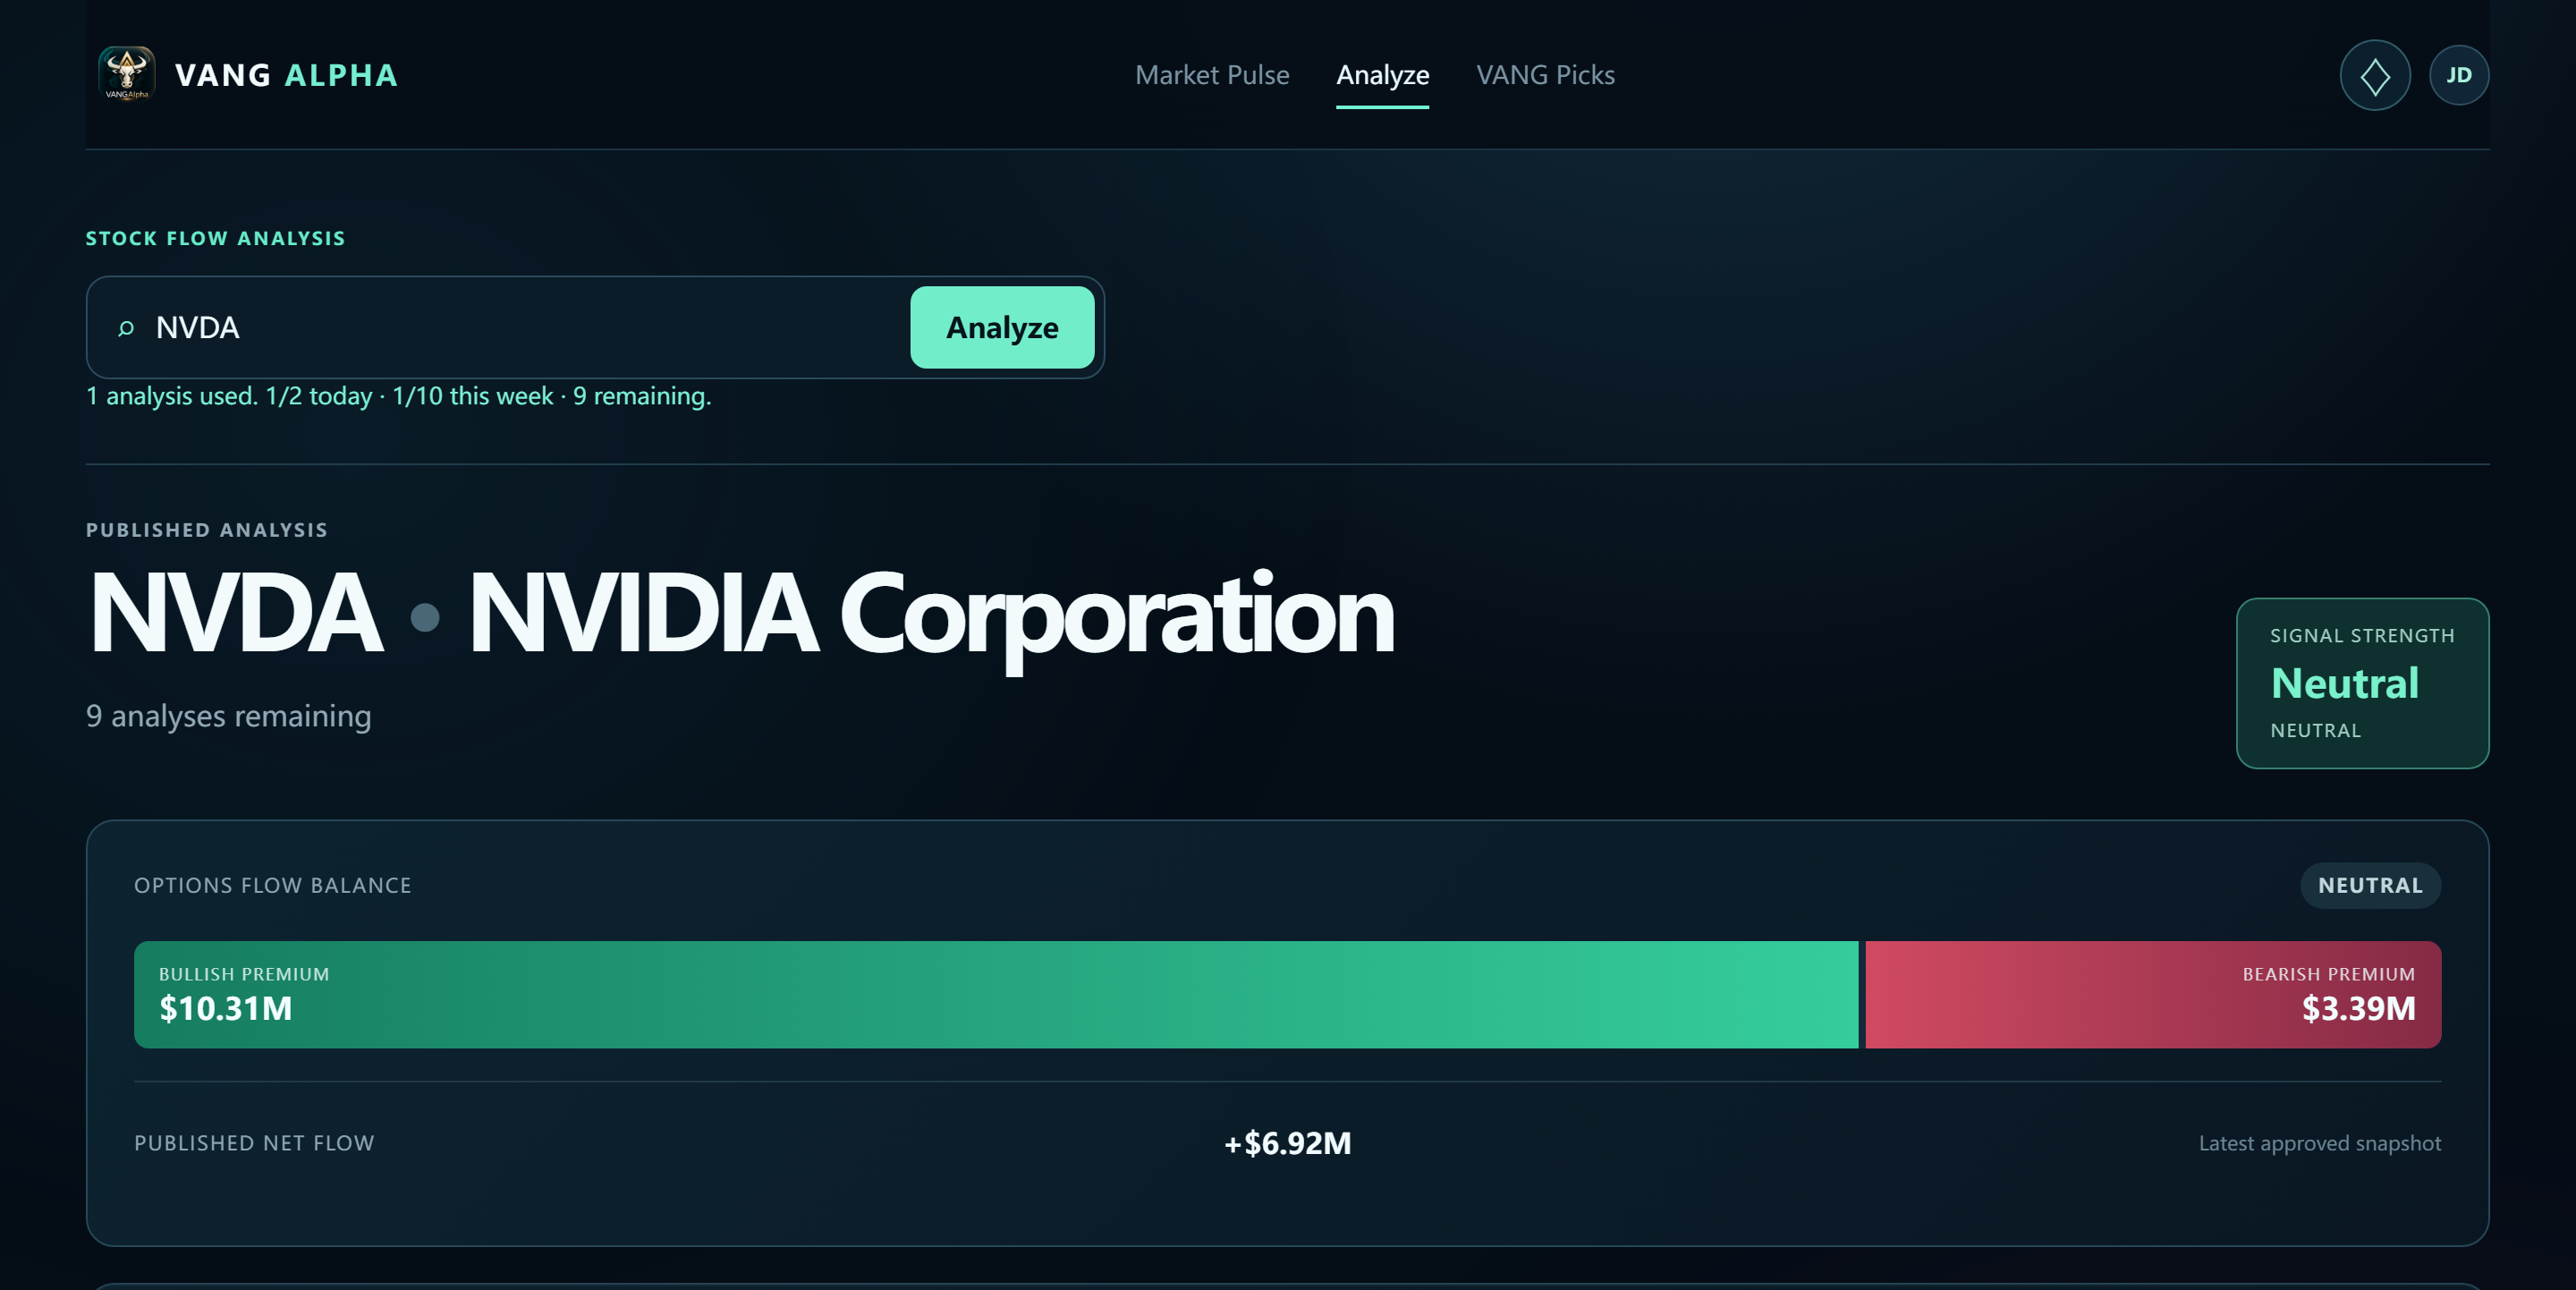This screenshot has width=2576, height=1290.
Task: Go to the Market Pulse tab
Action: pyautogui.click(x=1212, y=75)
